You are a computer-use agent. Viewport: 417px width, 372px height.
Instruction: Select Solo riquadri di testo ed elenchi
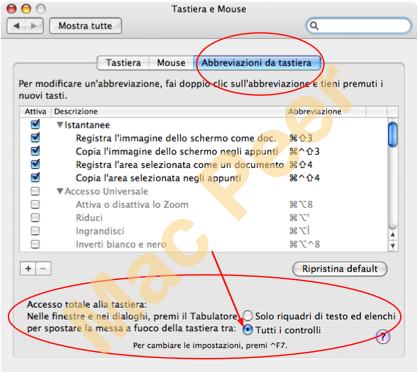point(248,315)
